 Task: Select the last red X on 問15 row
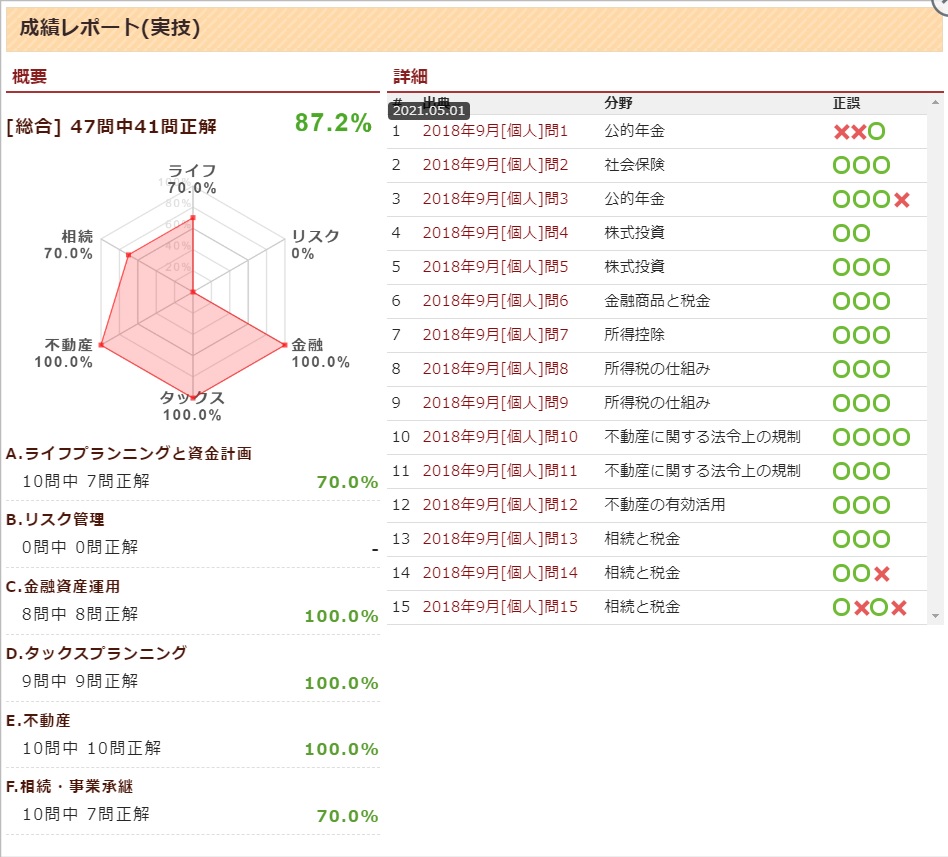pos(897,607)
